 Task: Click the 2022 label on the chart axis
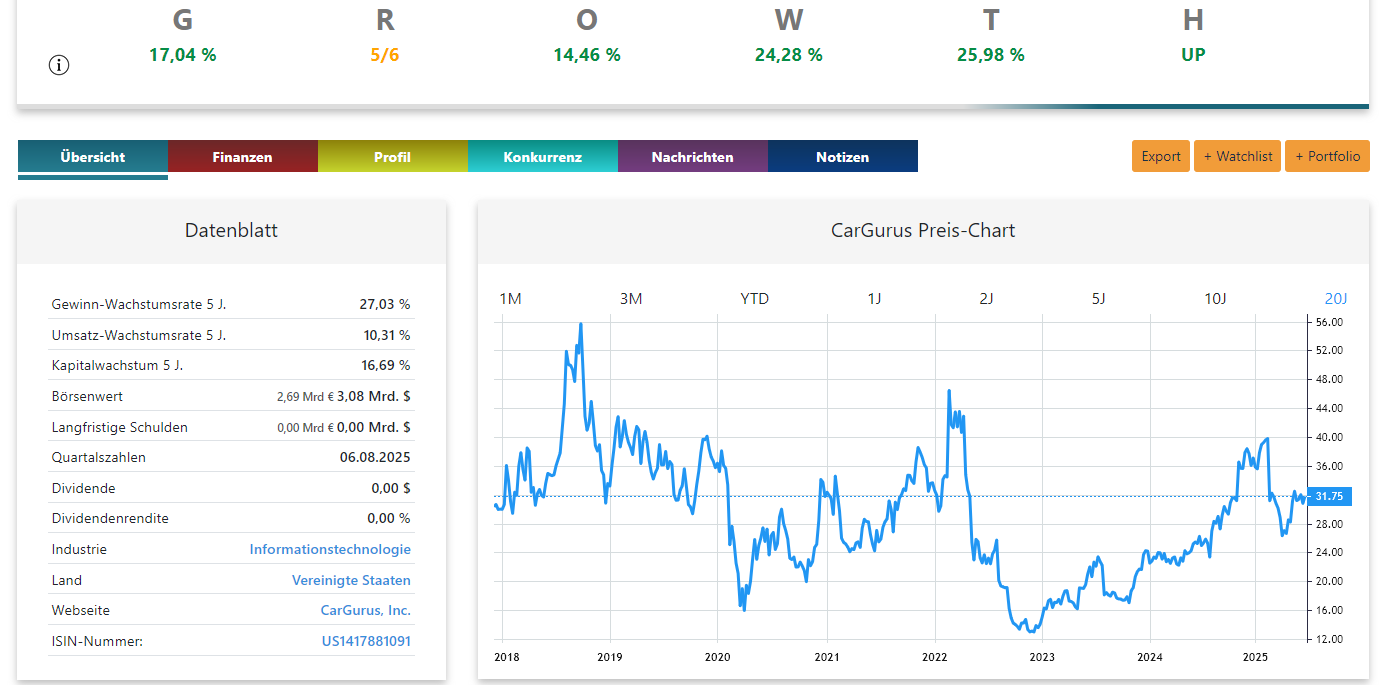pyautogui.click(x=934, y=657)
